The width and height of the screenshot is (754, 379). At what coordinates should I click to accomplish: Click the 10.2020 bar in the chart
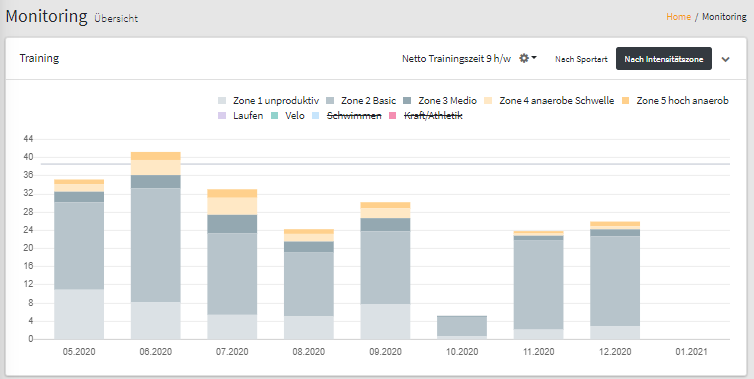click(x=462, y=328)
